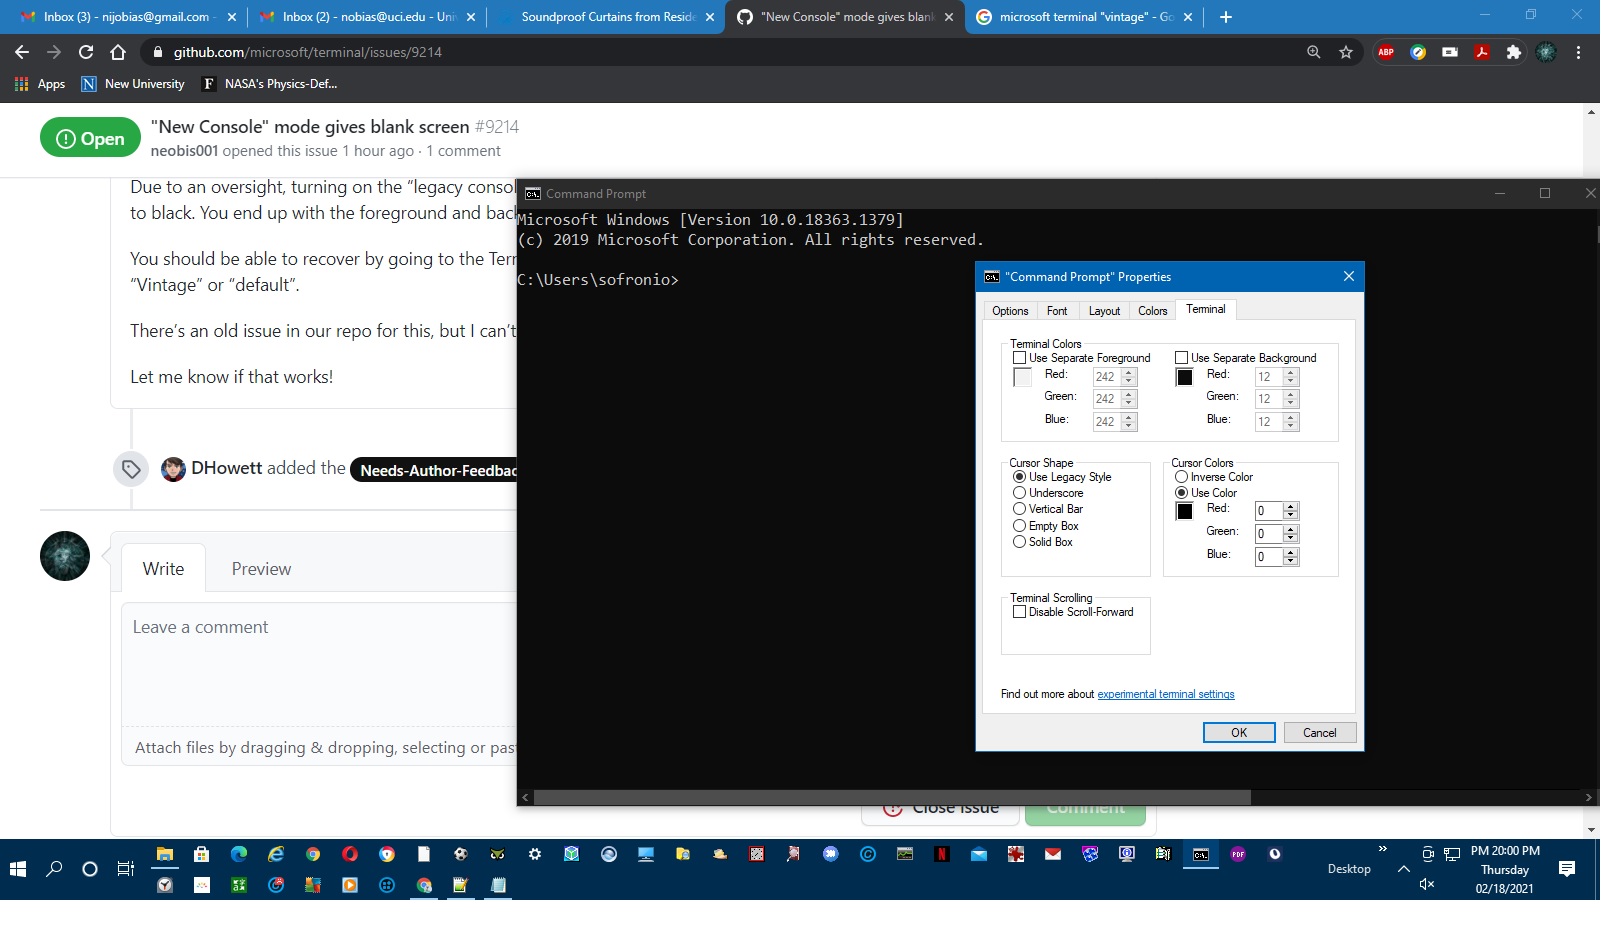Click the cursor color Blue value field
This screenshot has height=932, width=1616.
click(x=1269, y=557)
